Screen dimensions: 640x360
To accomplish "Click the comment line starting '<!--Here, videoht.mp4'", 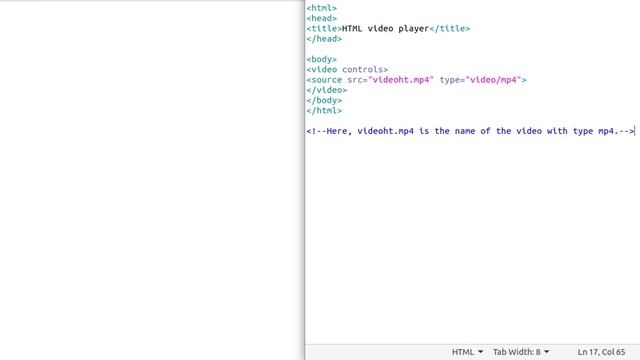I will click(471, 131).
